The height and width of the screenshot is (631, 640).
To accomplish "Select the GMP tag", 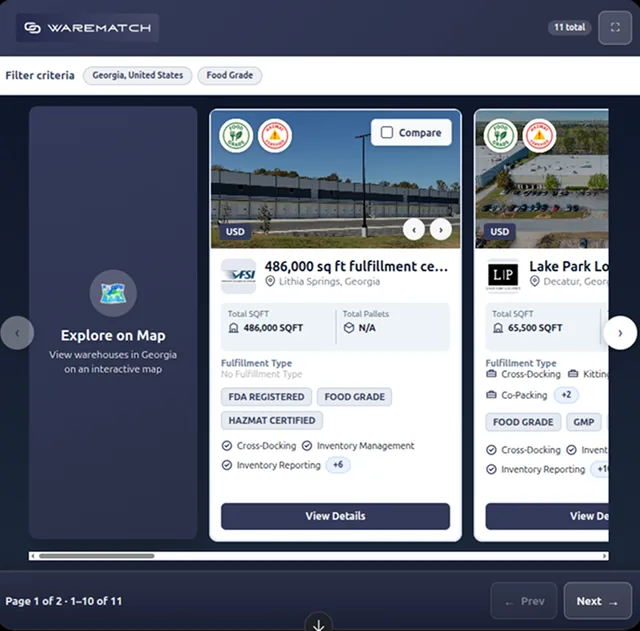I will click(584, 422).
